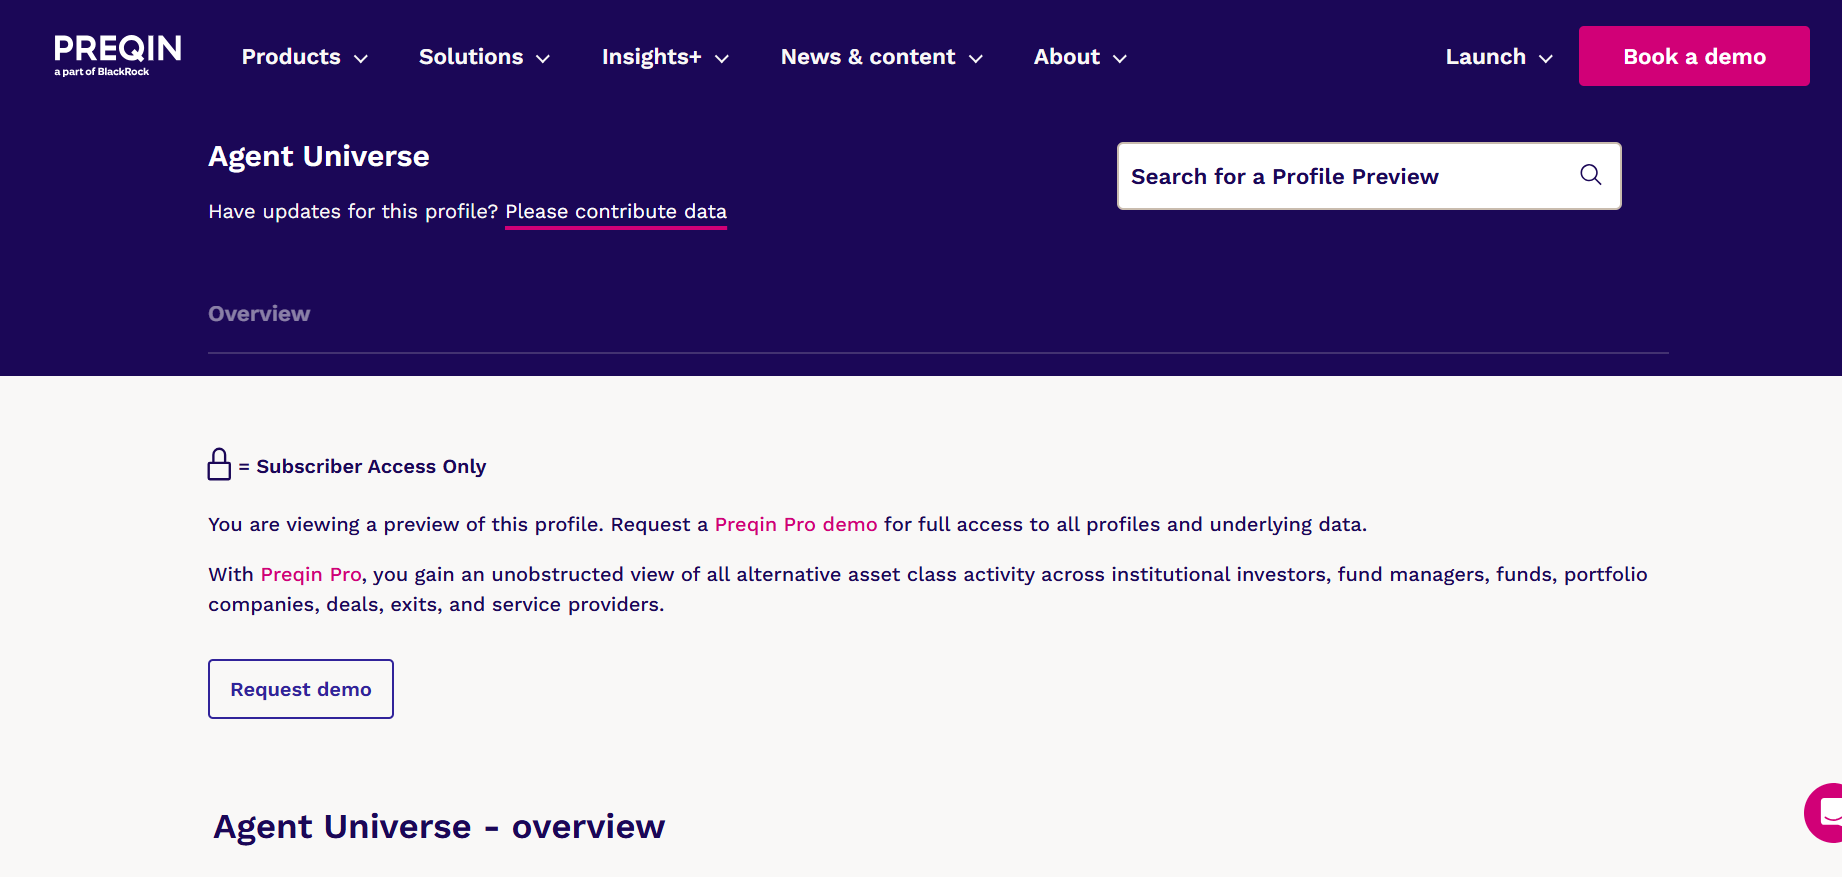Open the chat widget bubble
The width and height of the screenshot is (1842, 877).
click(1824, 812)
